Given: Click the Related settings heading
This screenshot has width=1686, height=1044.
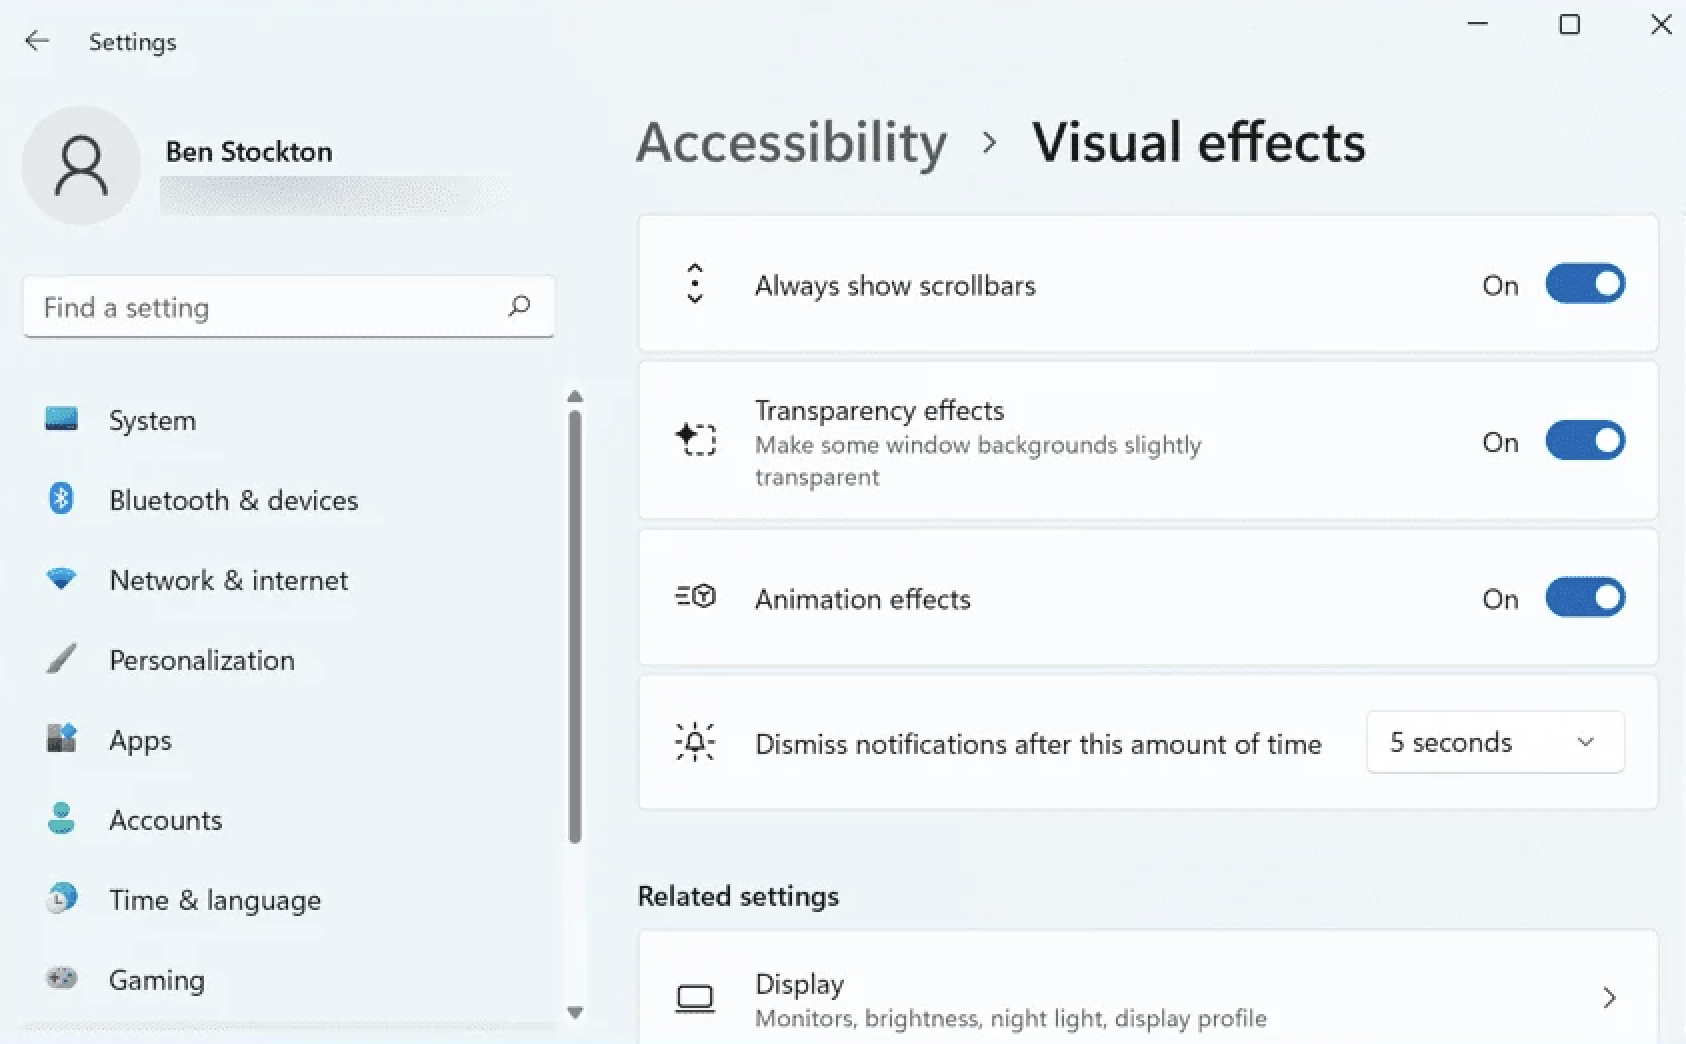Looking at the screenshot, I should (738, 896).
